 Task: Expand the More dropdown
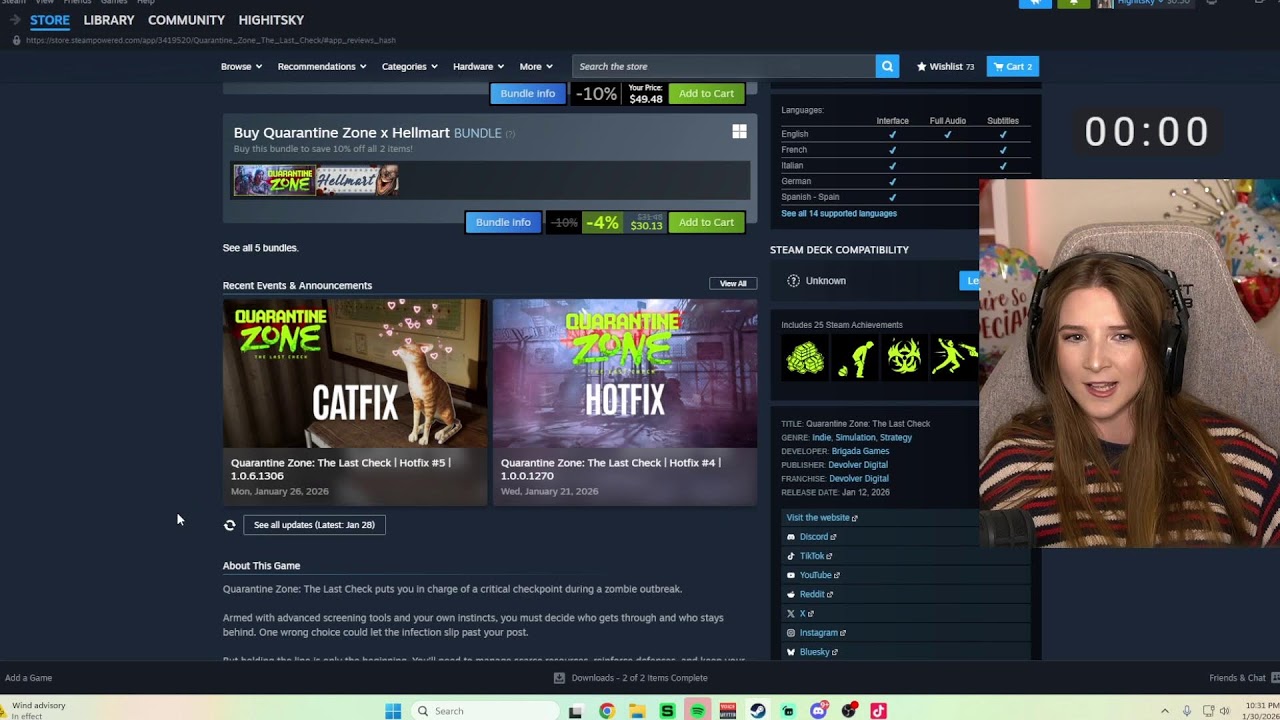tap(536, 66)
